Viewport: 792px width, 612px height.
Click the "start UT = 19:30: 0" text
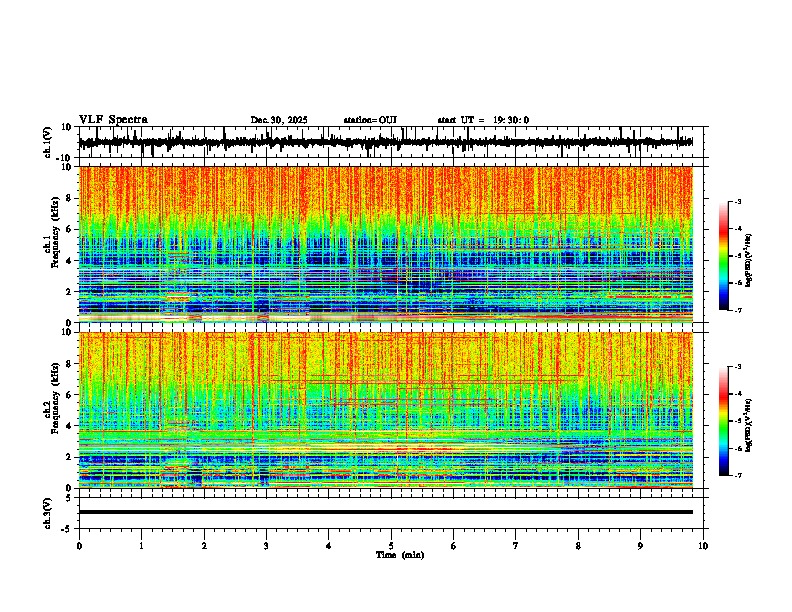483,120
